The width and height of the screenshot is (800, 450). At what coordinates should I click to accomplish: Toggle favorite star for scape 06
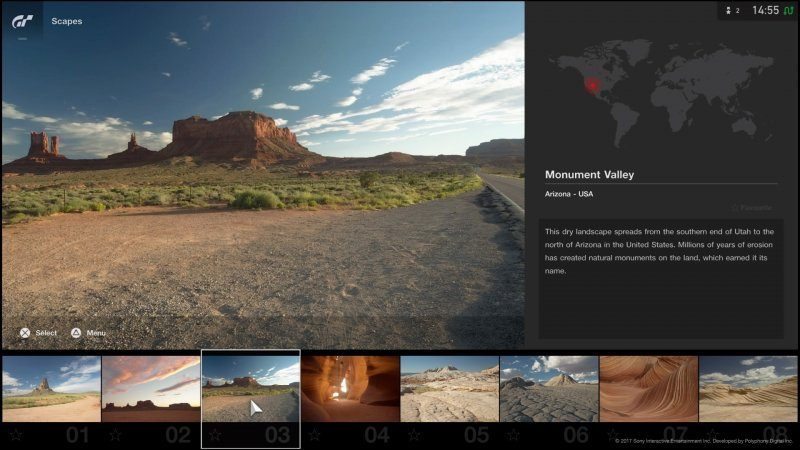(x=514, y=435)
